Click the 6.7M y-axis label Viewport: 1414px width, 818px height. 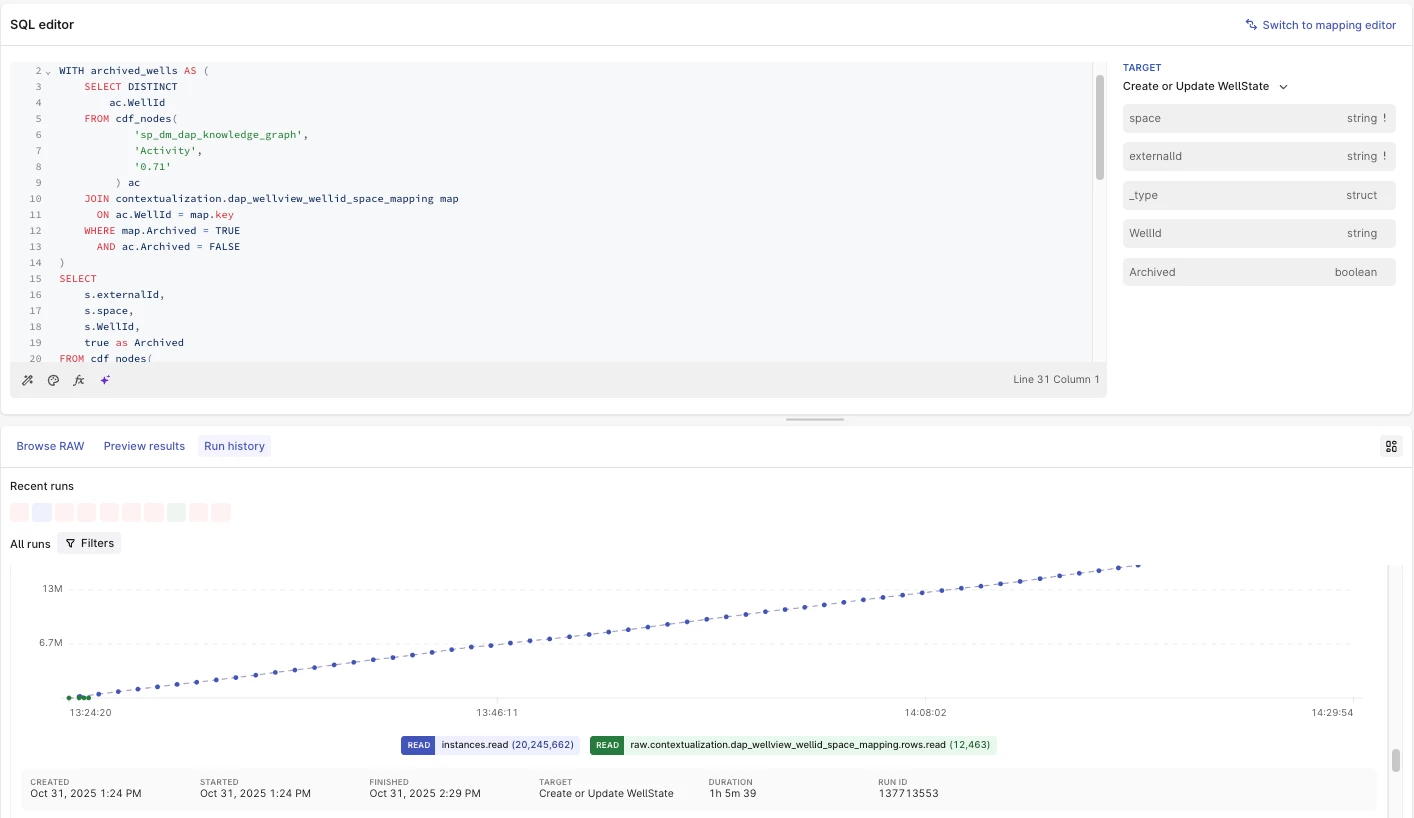click(x=51, y=643)
